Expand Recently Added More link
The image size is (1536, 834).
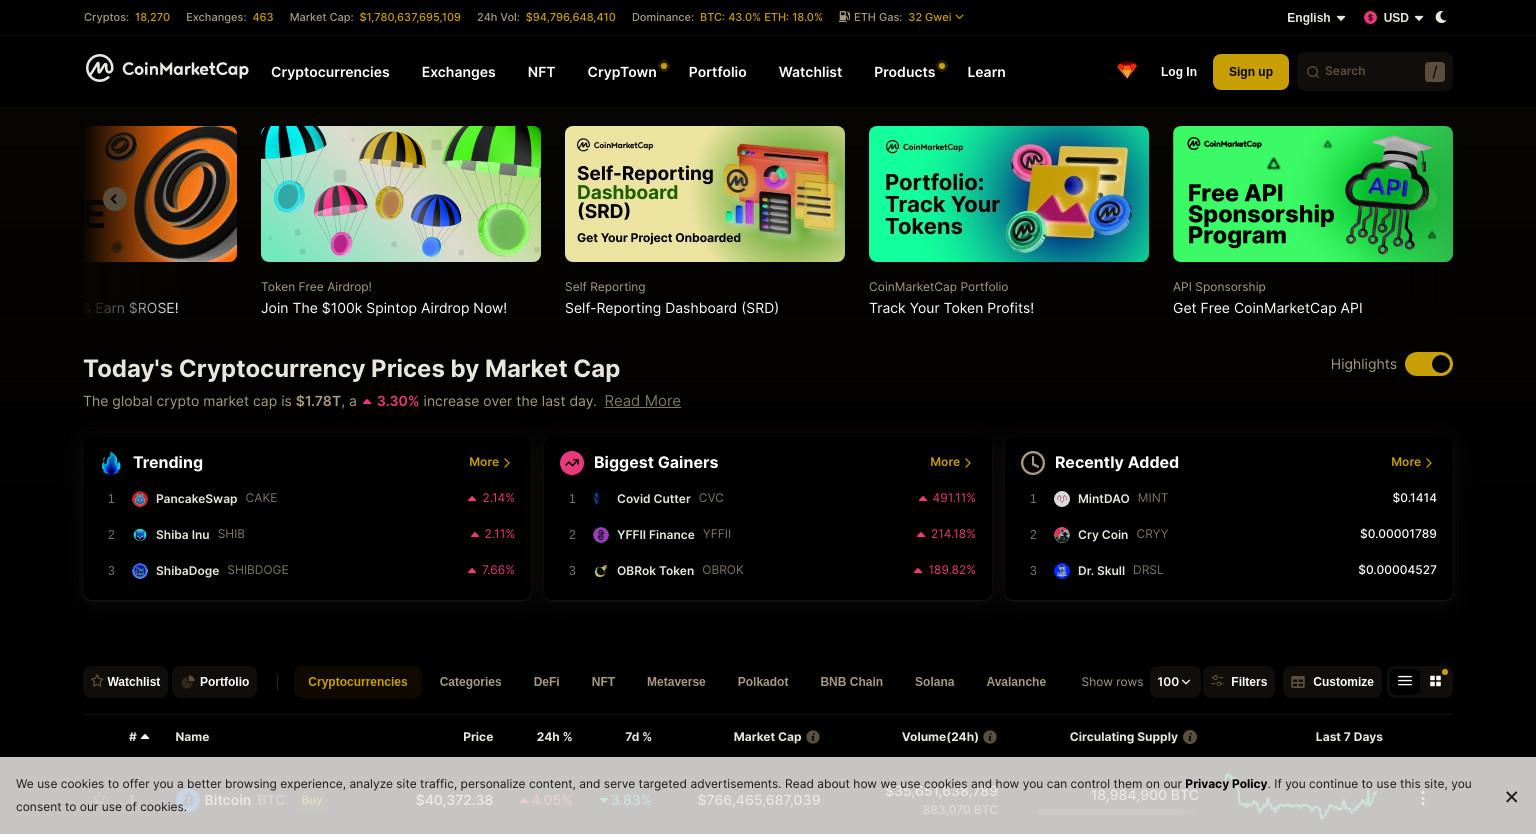[x=1412, y=462]
